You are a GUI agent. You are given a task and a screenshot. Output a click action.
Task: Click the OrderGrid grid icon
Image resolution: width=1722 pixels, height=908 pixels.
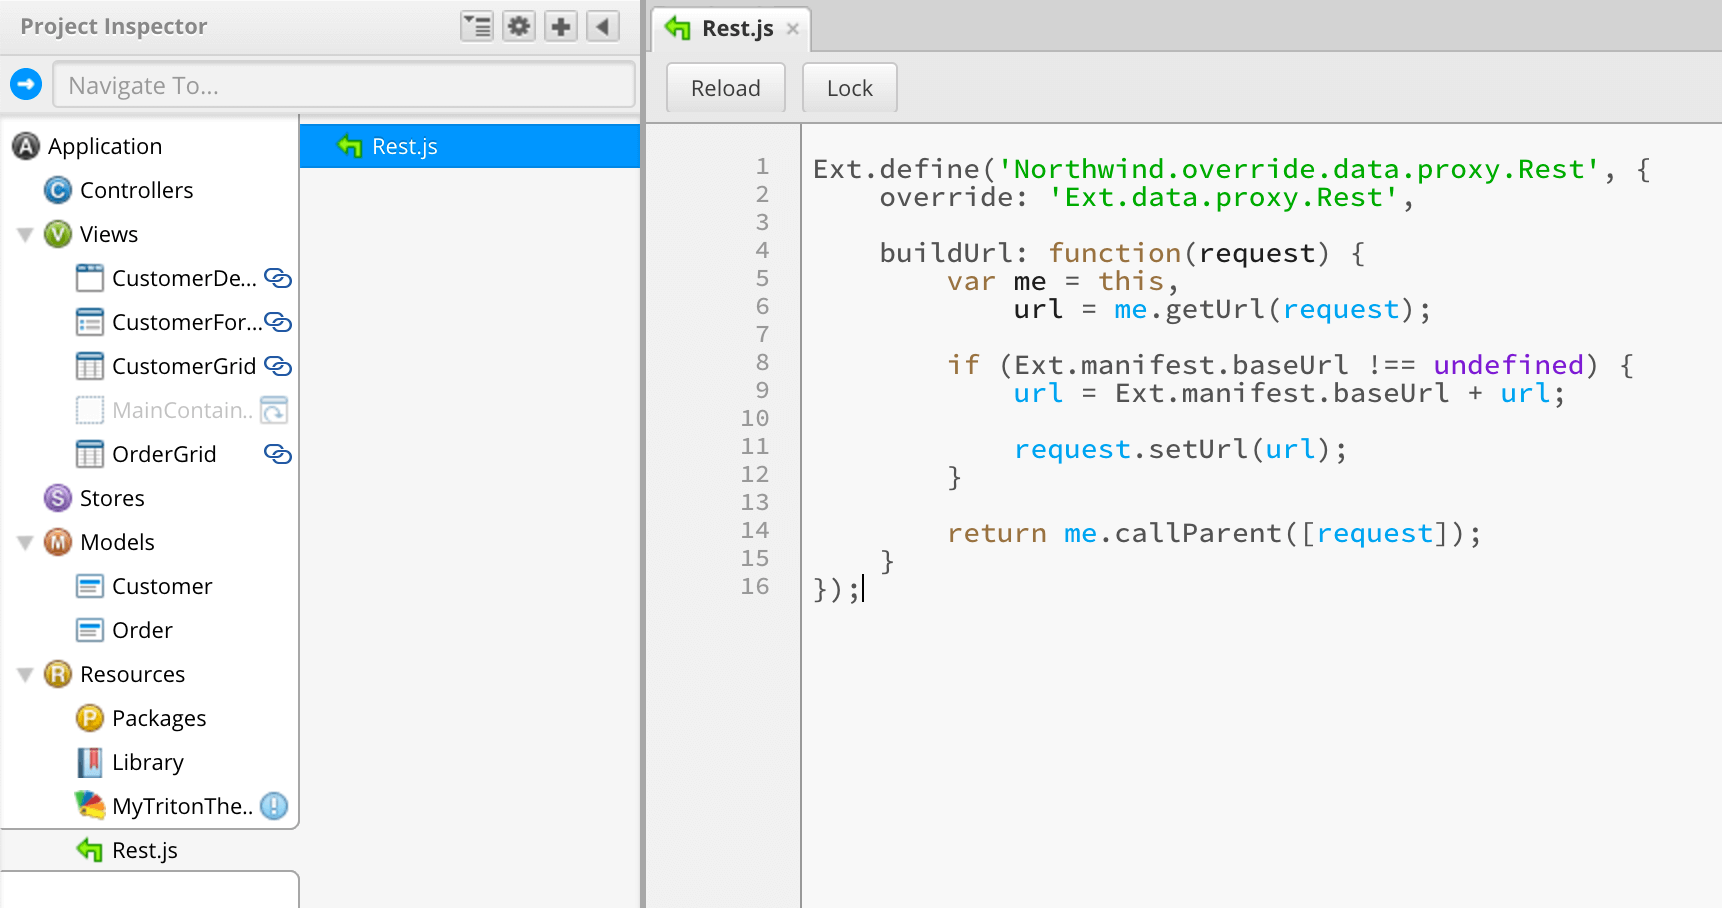[90, 454]
